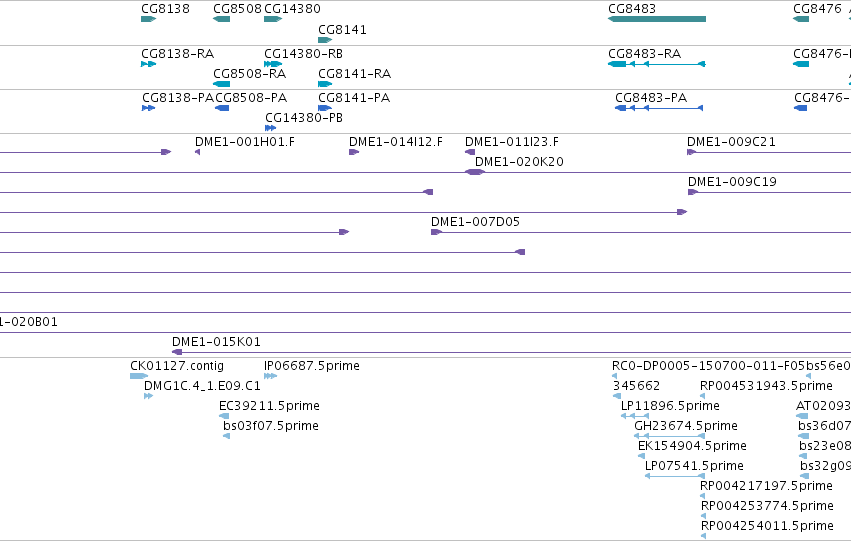Select EST IP06687.5prime
This screenshot has width=851, height=541.
[x=312, y=366]
